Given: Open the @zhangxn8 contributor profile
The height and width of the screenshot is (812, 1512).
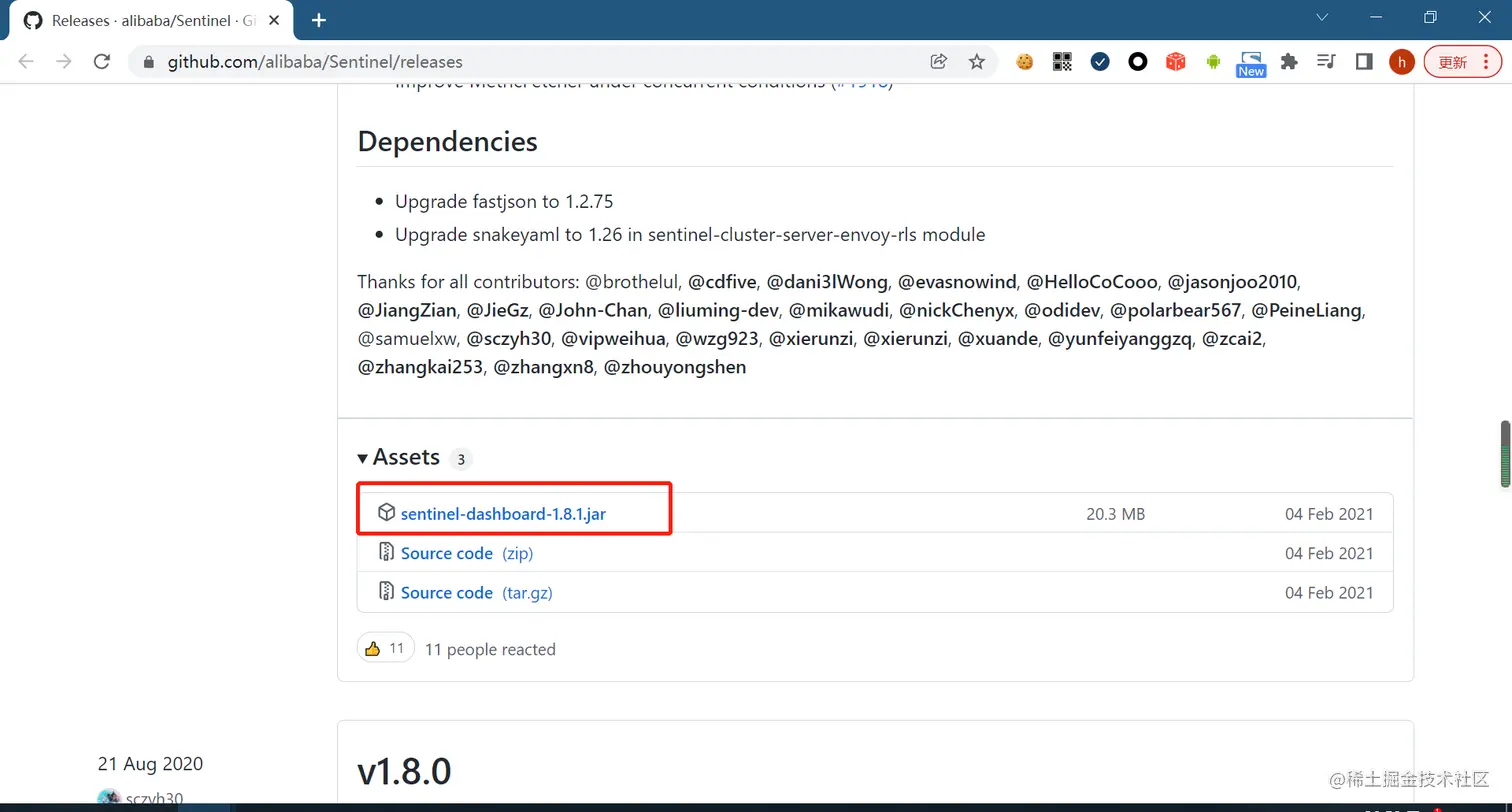Looking at the screenshot, I should tap(544, 366).
